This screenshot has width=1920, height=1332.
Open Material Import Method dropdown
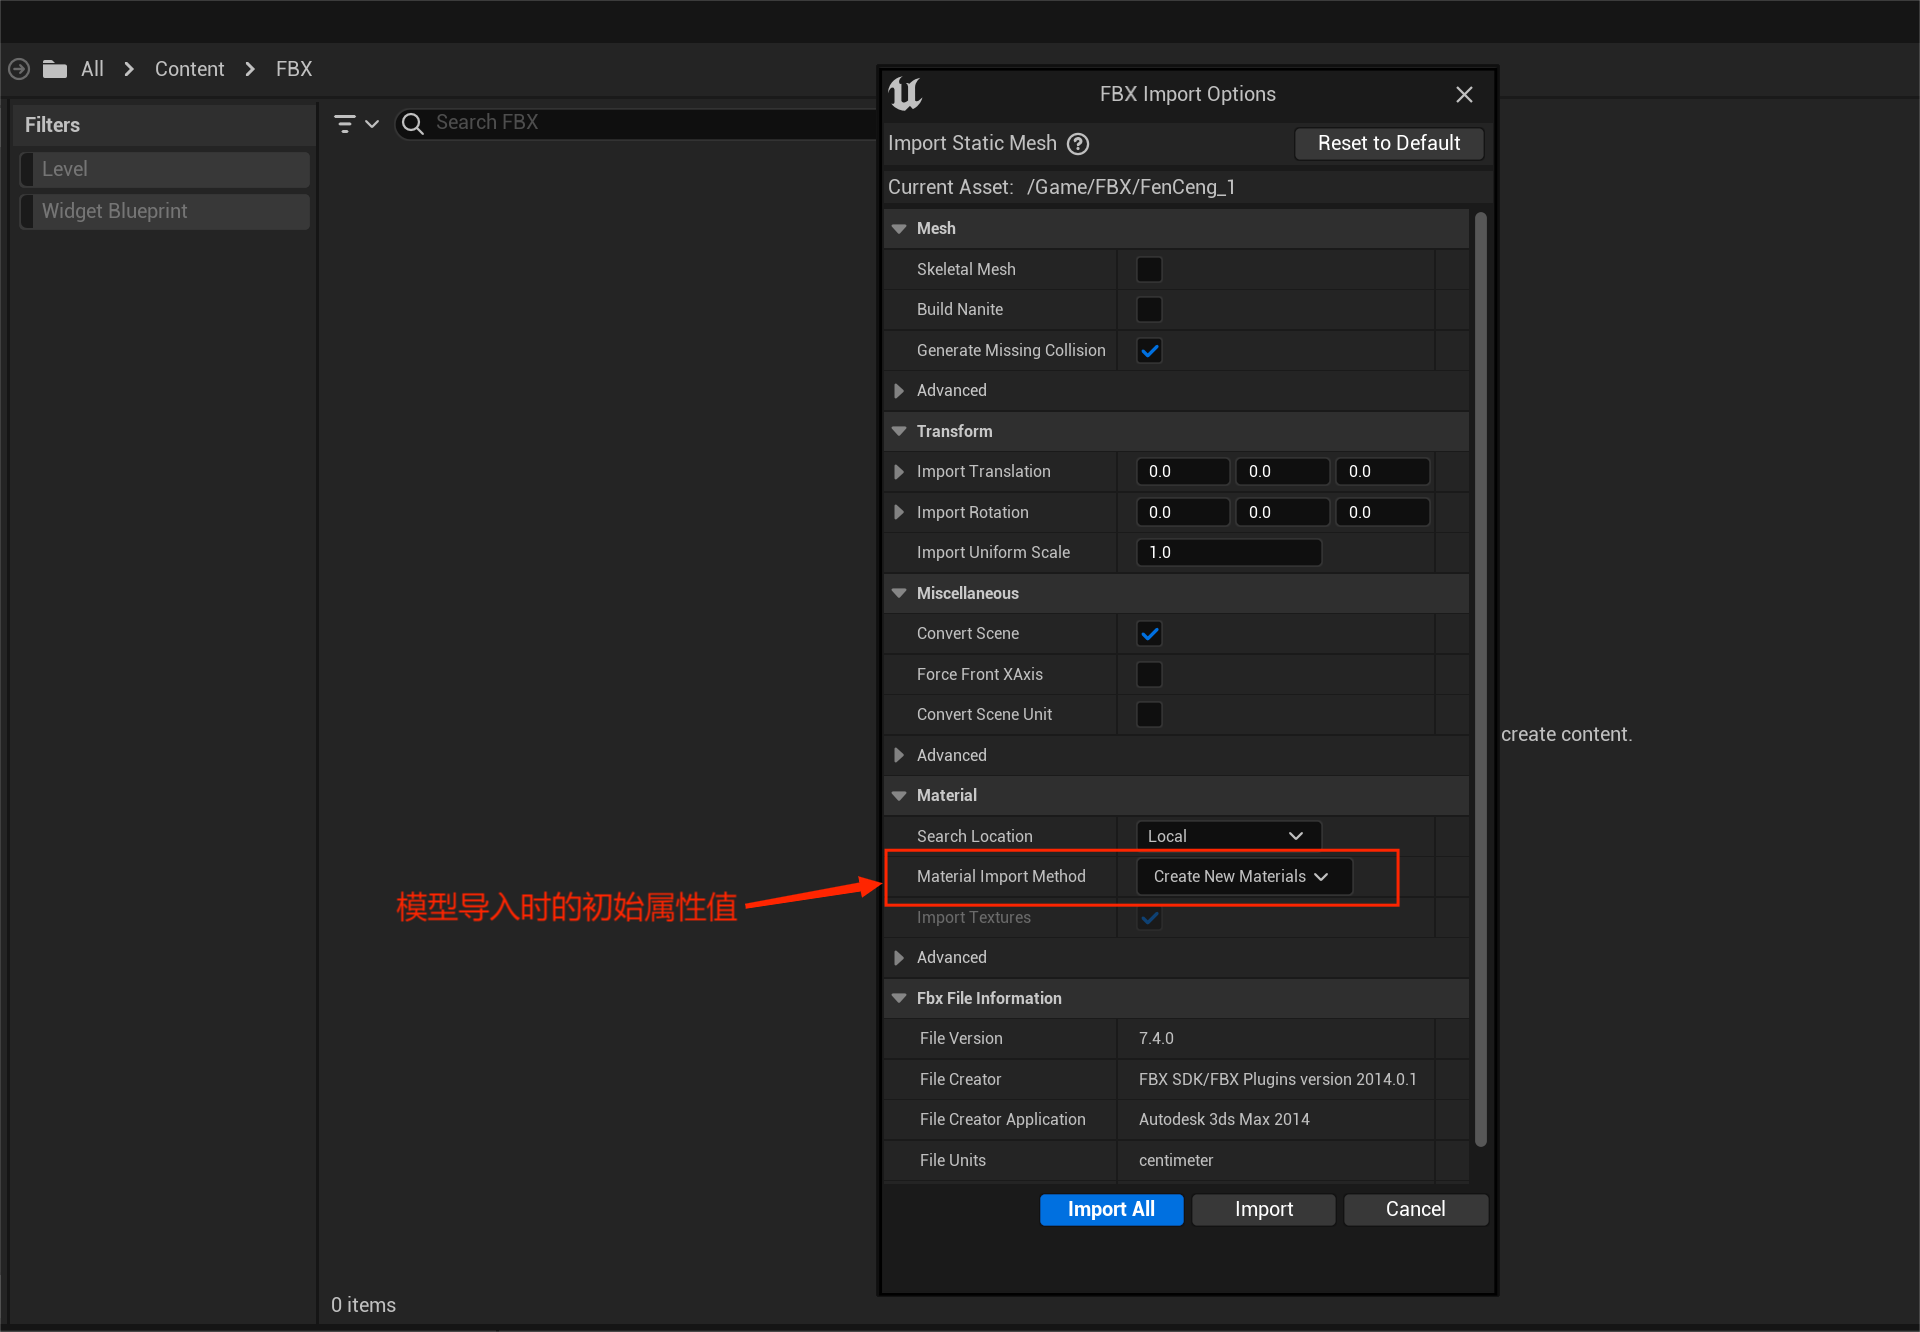click(1245, 877)
